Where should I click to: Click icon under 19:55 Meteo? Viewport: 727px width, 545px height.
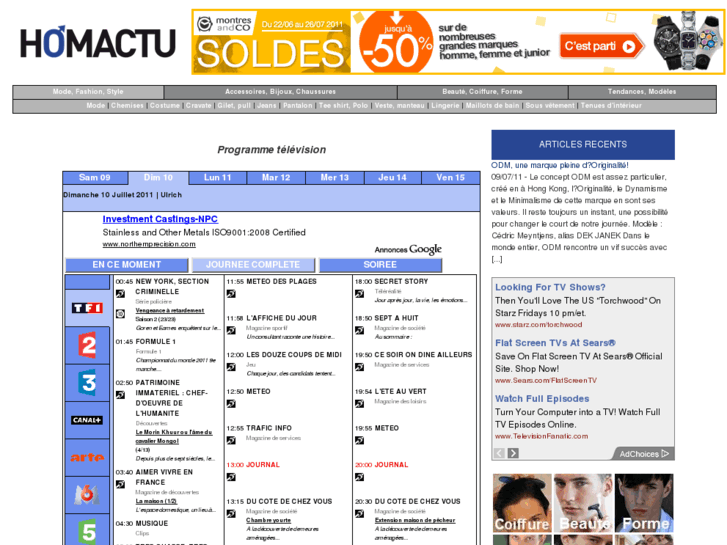pyautogui.click(x=360, y=440)
